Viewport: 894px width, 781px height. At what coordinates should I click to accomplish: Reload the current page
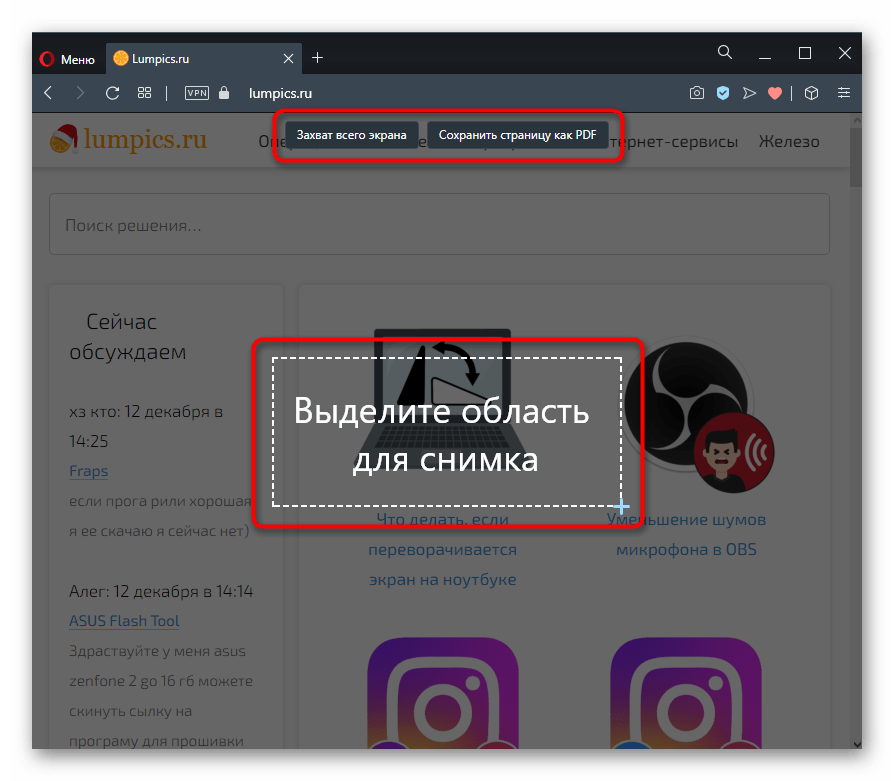(112, 93)
